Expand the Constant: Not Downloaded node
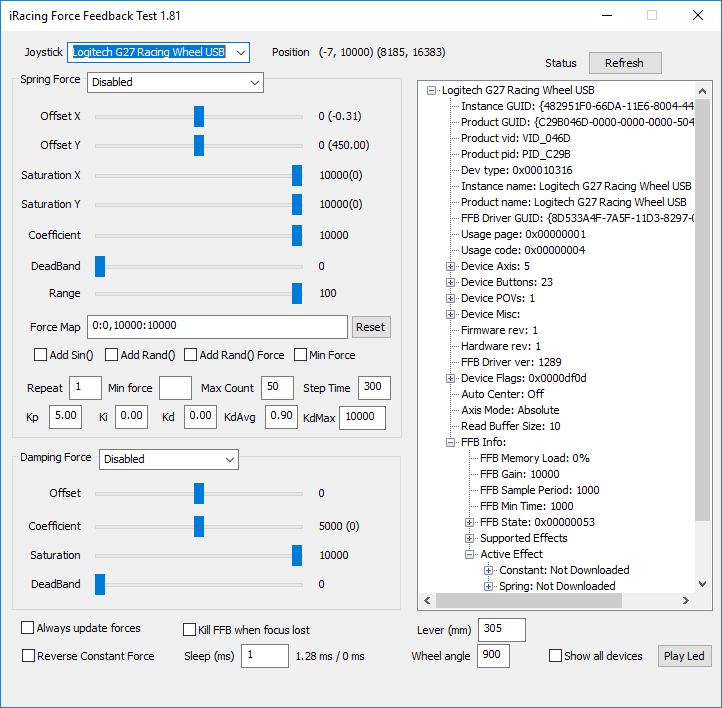Image resolution: width=722 pixels, height=708 pixels. (489, 571)
